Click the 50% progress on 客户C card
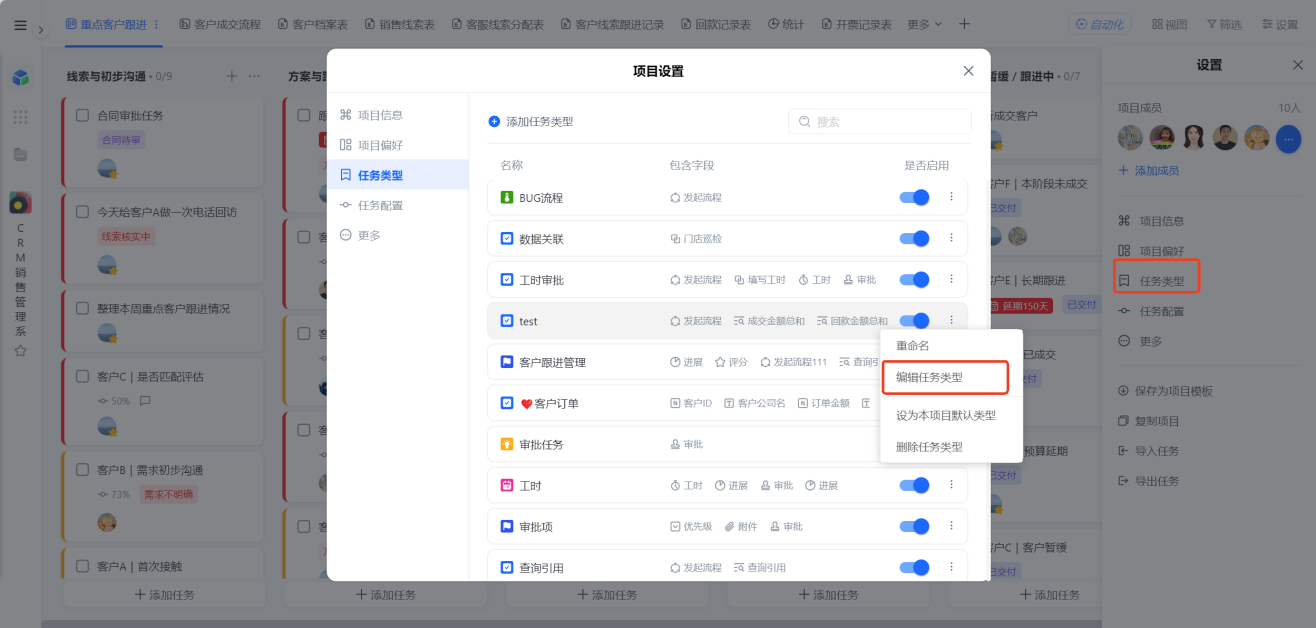This screenshot has height=628, width=1316. [114, 401]
